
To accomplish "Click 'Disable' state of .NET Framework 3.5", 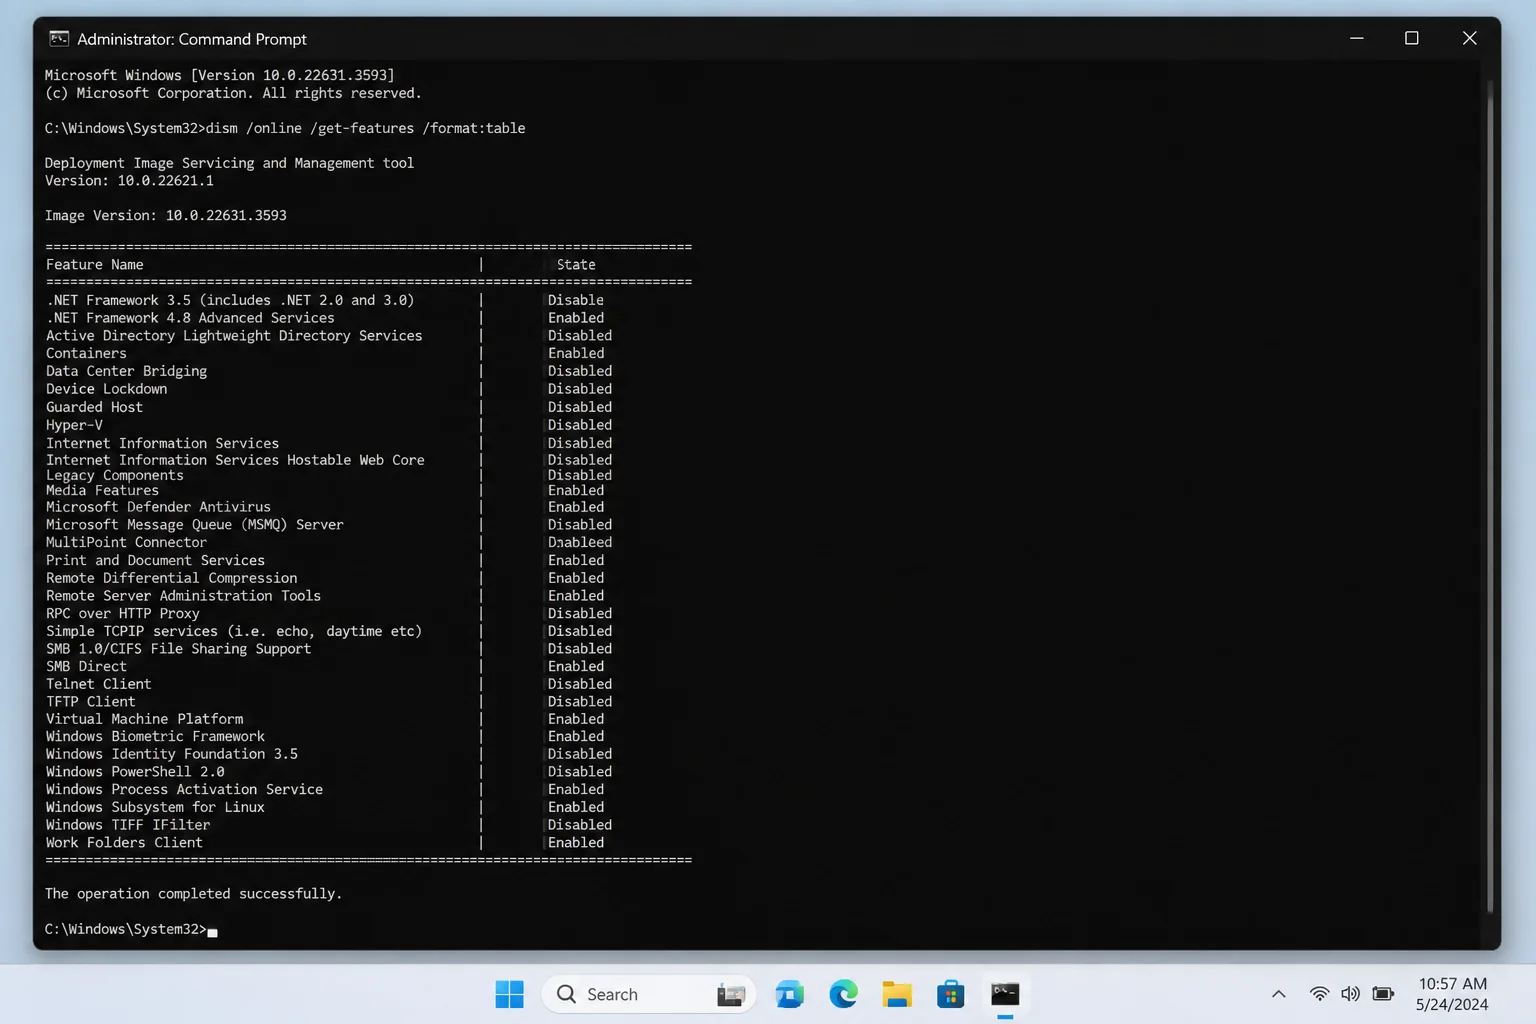I will [x=576, y=300].
